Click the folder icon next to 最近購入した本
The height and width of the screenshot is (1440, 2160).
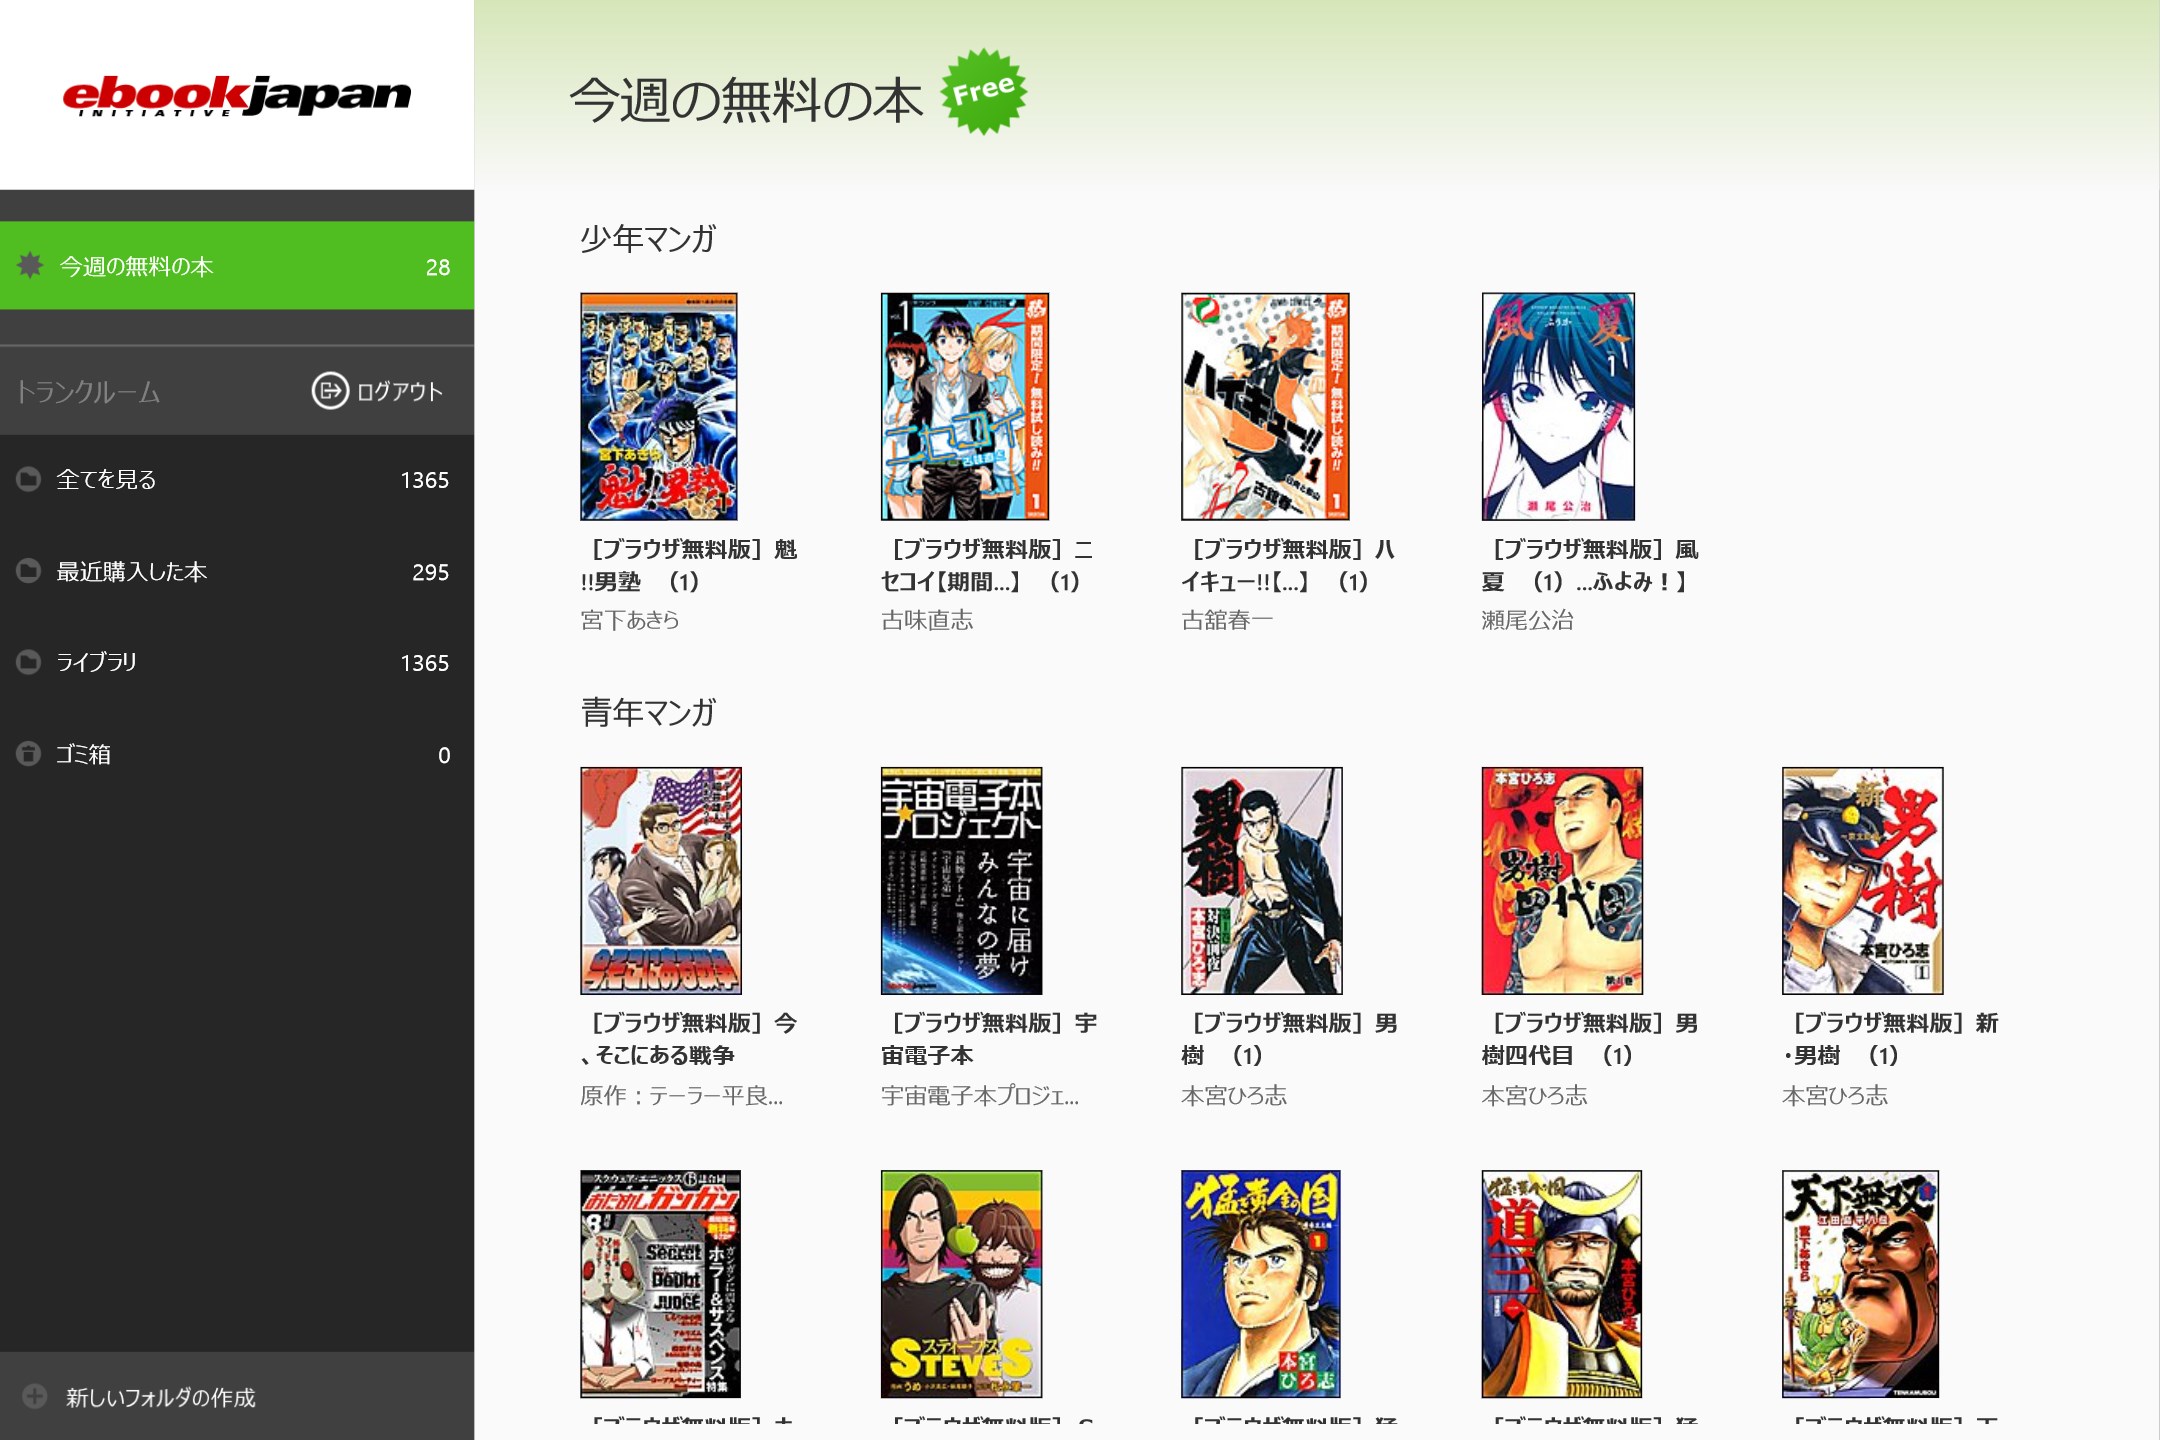click(x=28, y=571)
